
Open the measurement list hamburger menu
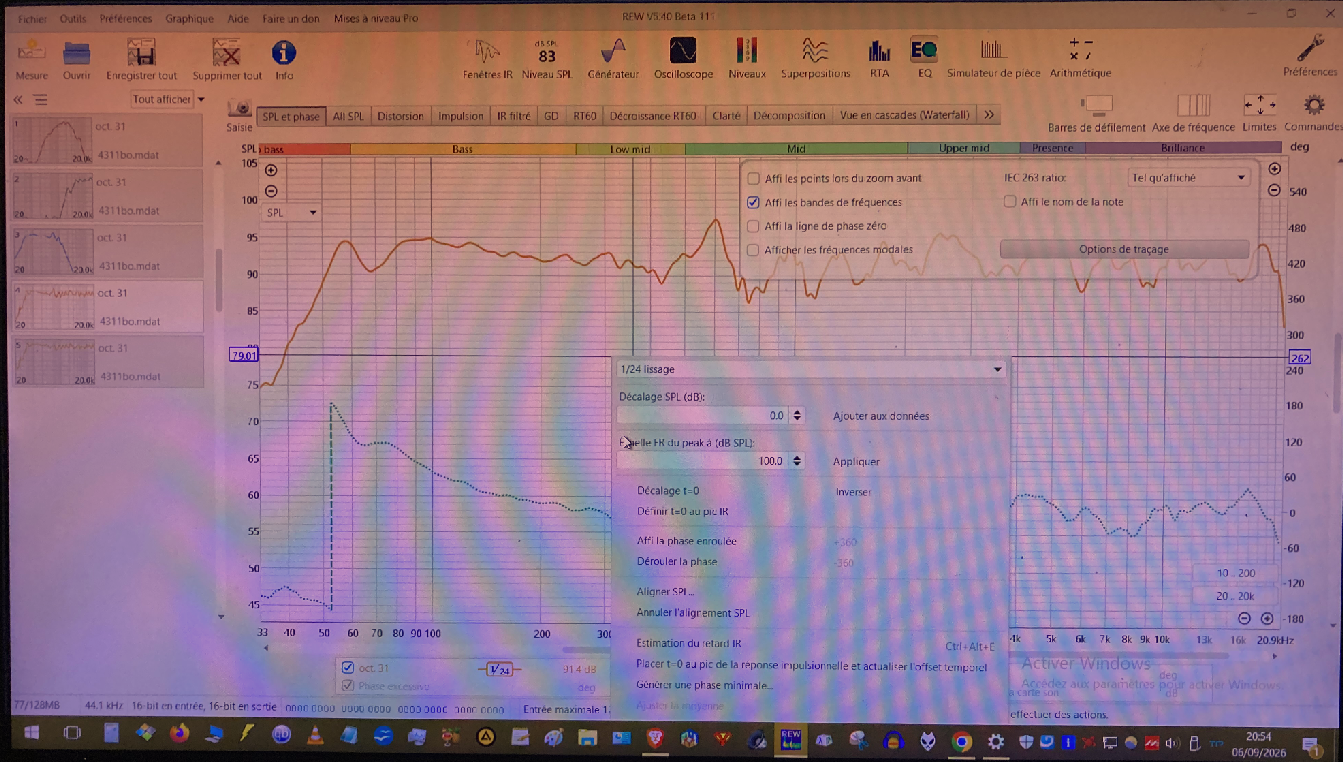[x=40, y=100]
